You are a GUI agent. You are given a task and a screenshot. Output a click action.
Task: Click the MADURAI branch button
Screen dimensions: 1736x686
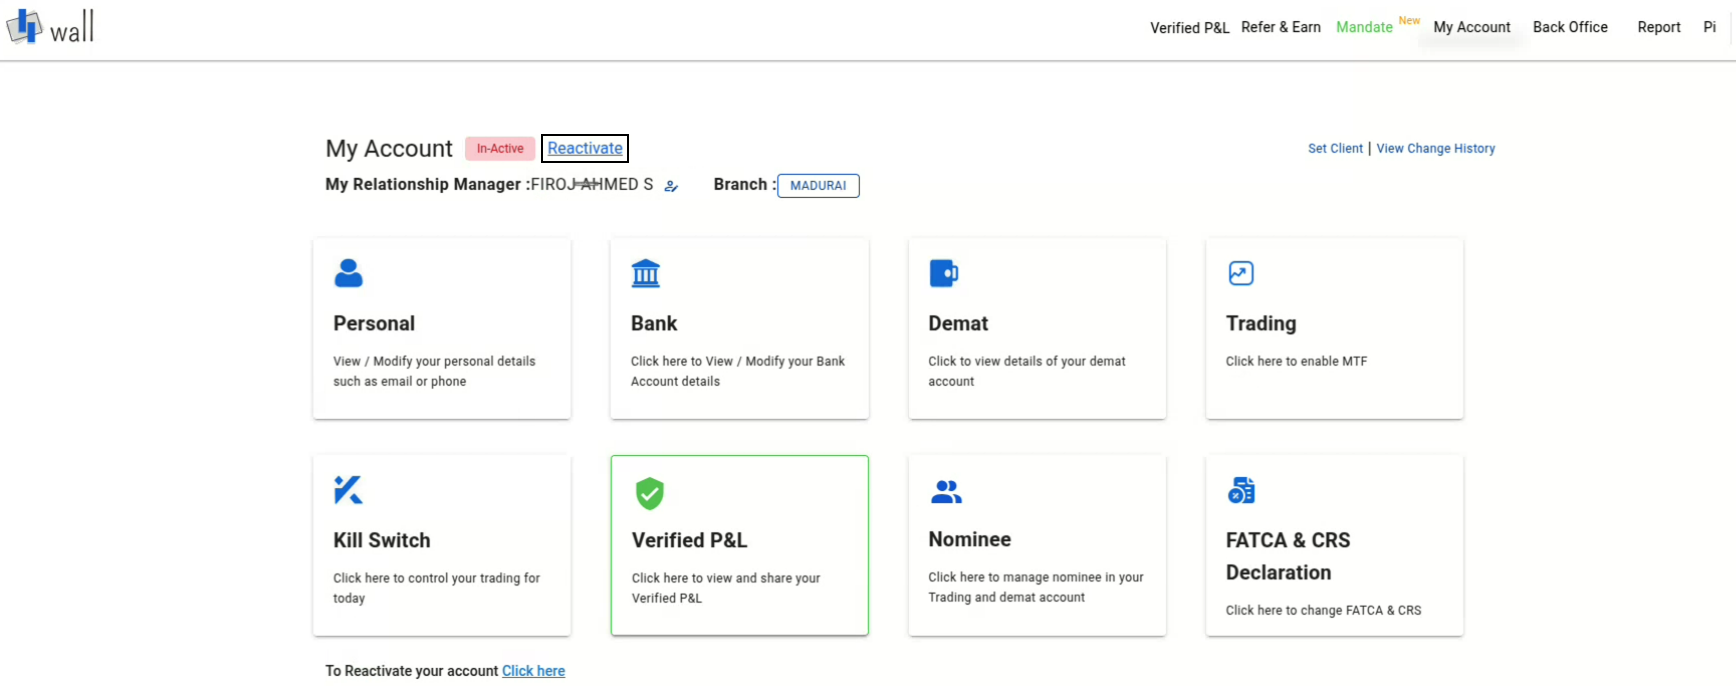pyautogui.click(x=818, y=186)
